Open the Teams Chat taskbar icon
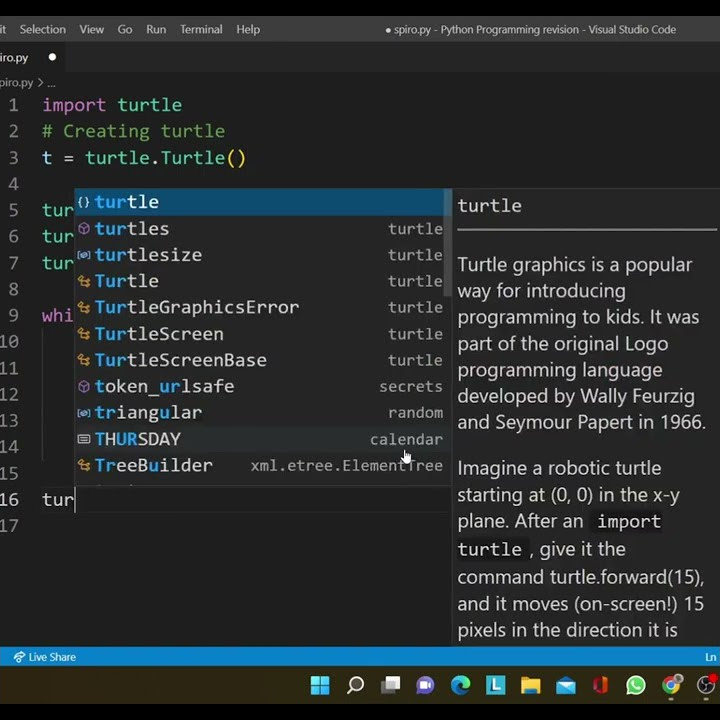 [x=425, y=685]
